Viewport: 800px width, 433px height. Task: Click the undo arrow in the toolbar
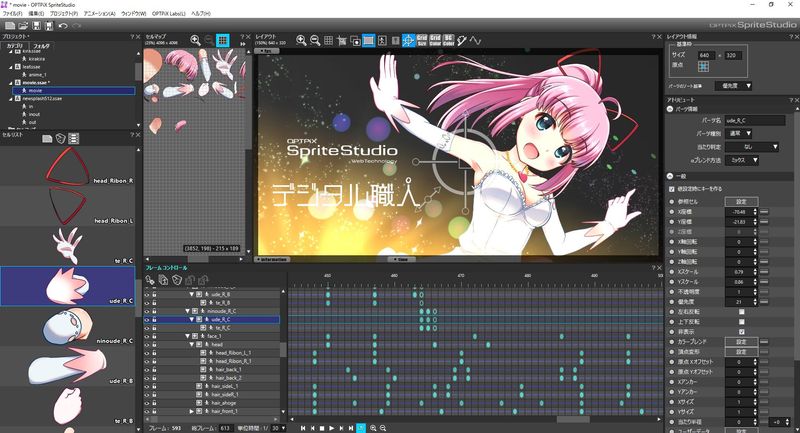point(62,25)
